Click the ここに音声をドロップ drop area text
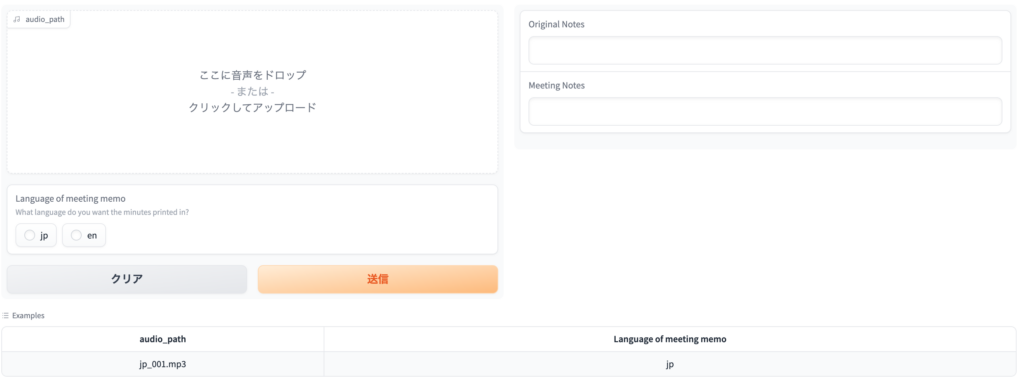1024x379 pixels. pyautogui.click(x=253, y=75)
